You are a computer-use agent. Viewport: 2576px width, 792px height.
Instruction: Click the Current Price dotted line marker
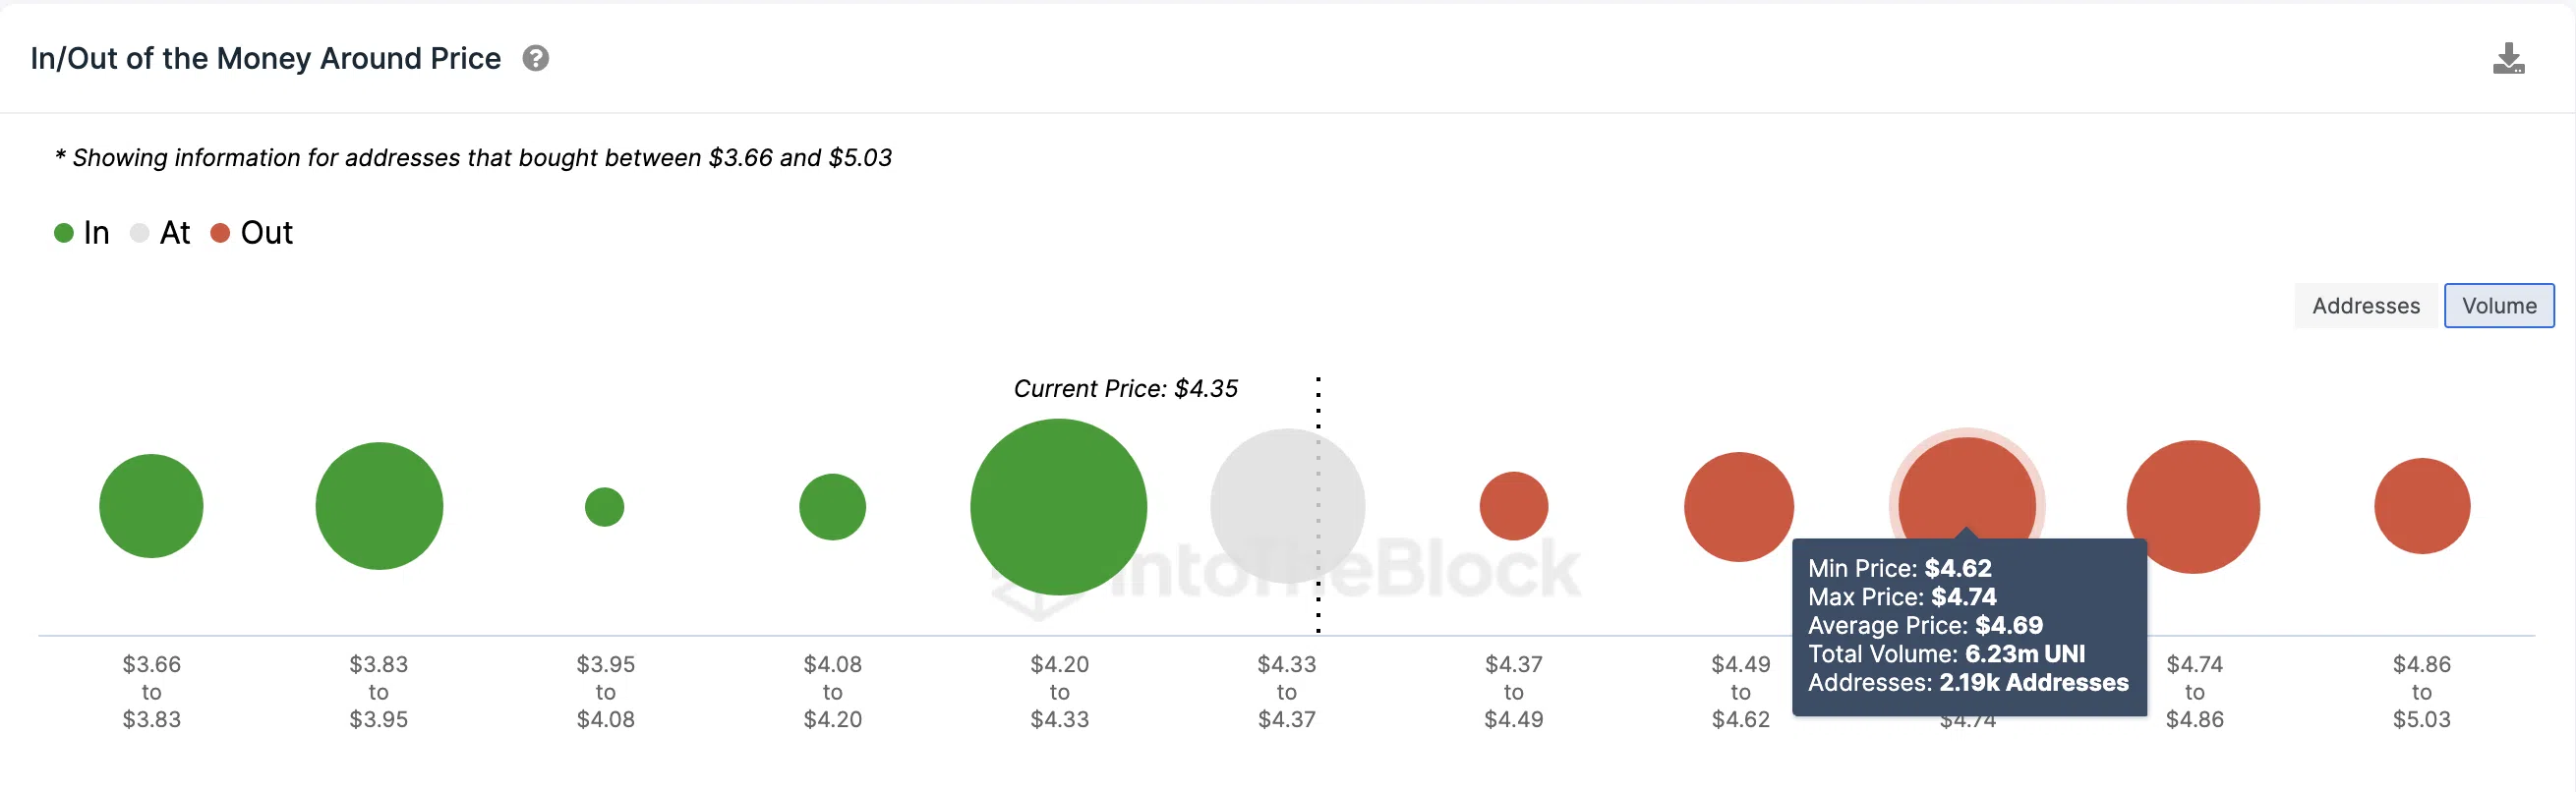(1319, 505)
